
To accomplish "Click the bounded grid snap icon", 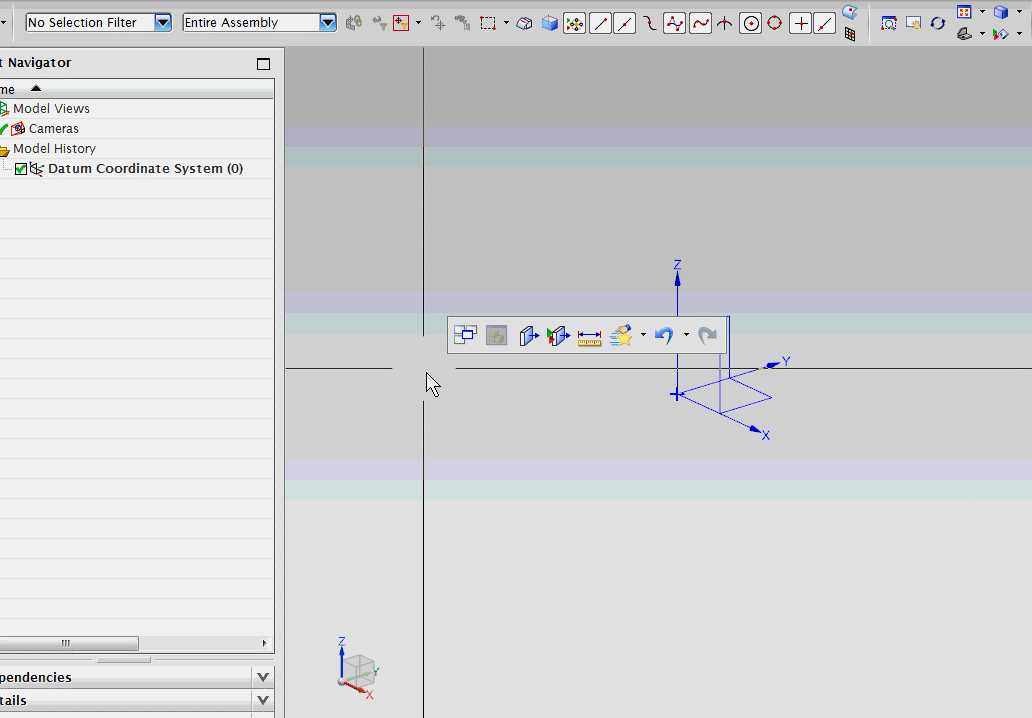I will (850, 34).
